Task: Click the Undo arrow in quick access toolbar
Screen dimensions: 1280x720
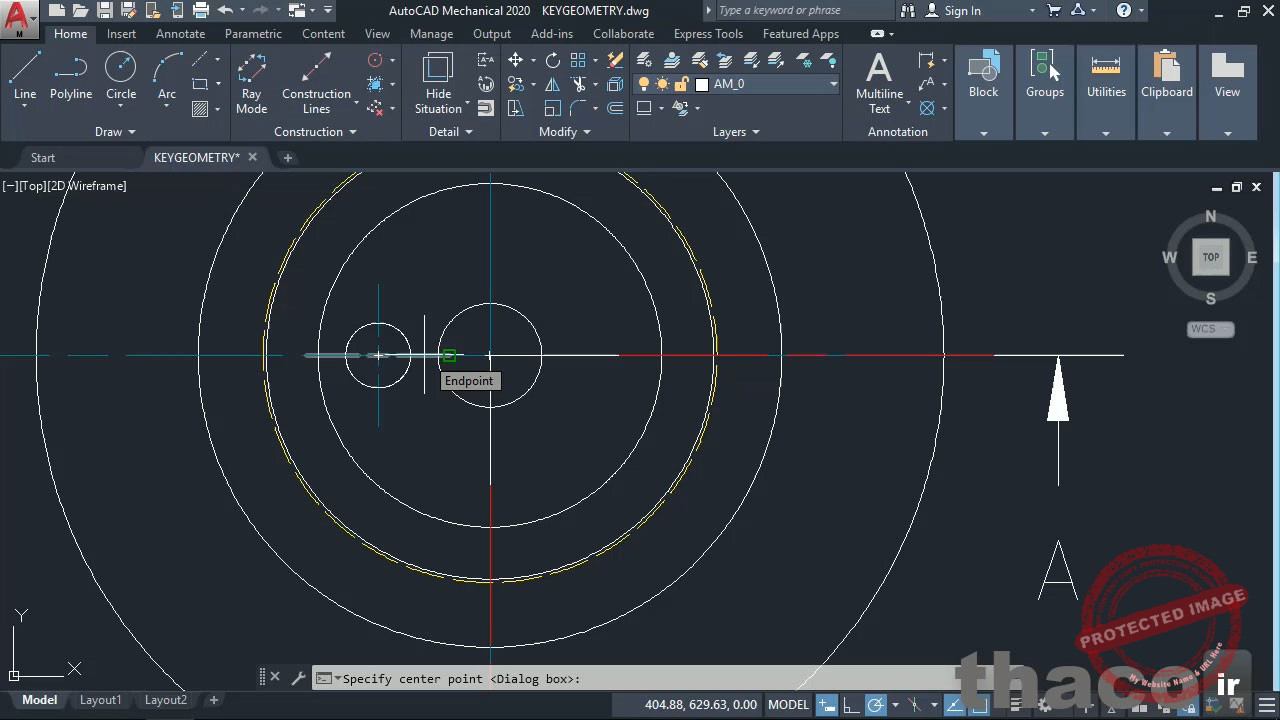Action: click(225, 10)
